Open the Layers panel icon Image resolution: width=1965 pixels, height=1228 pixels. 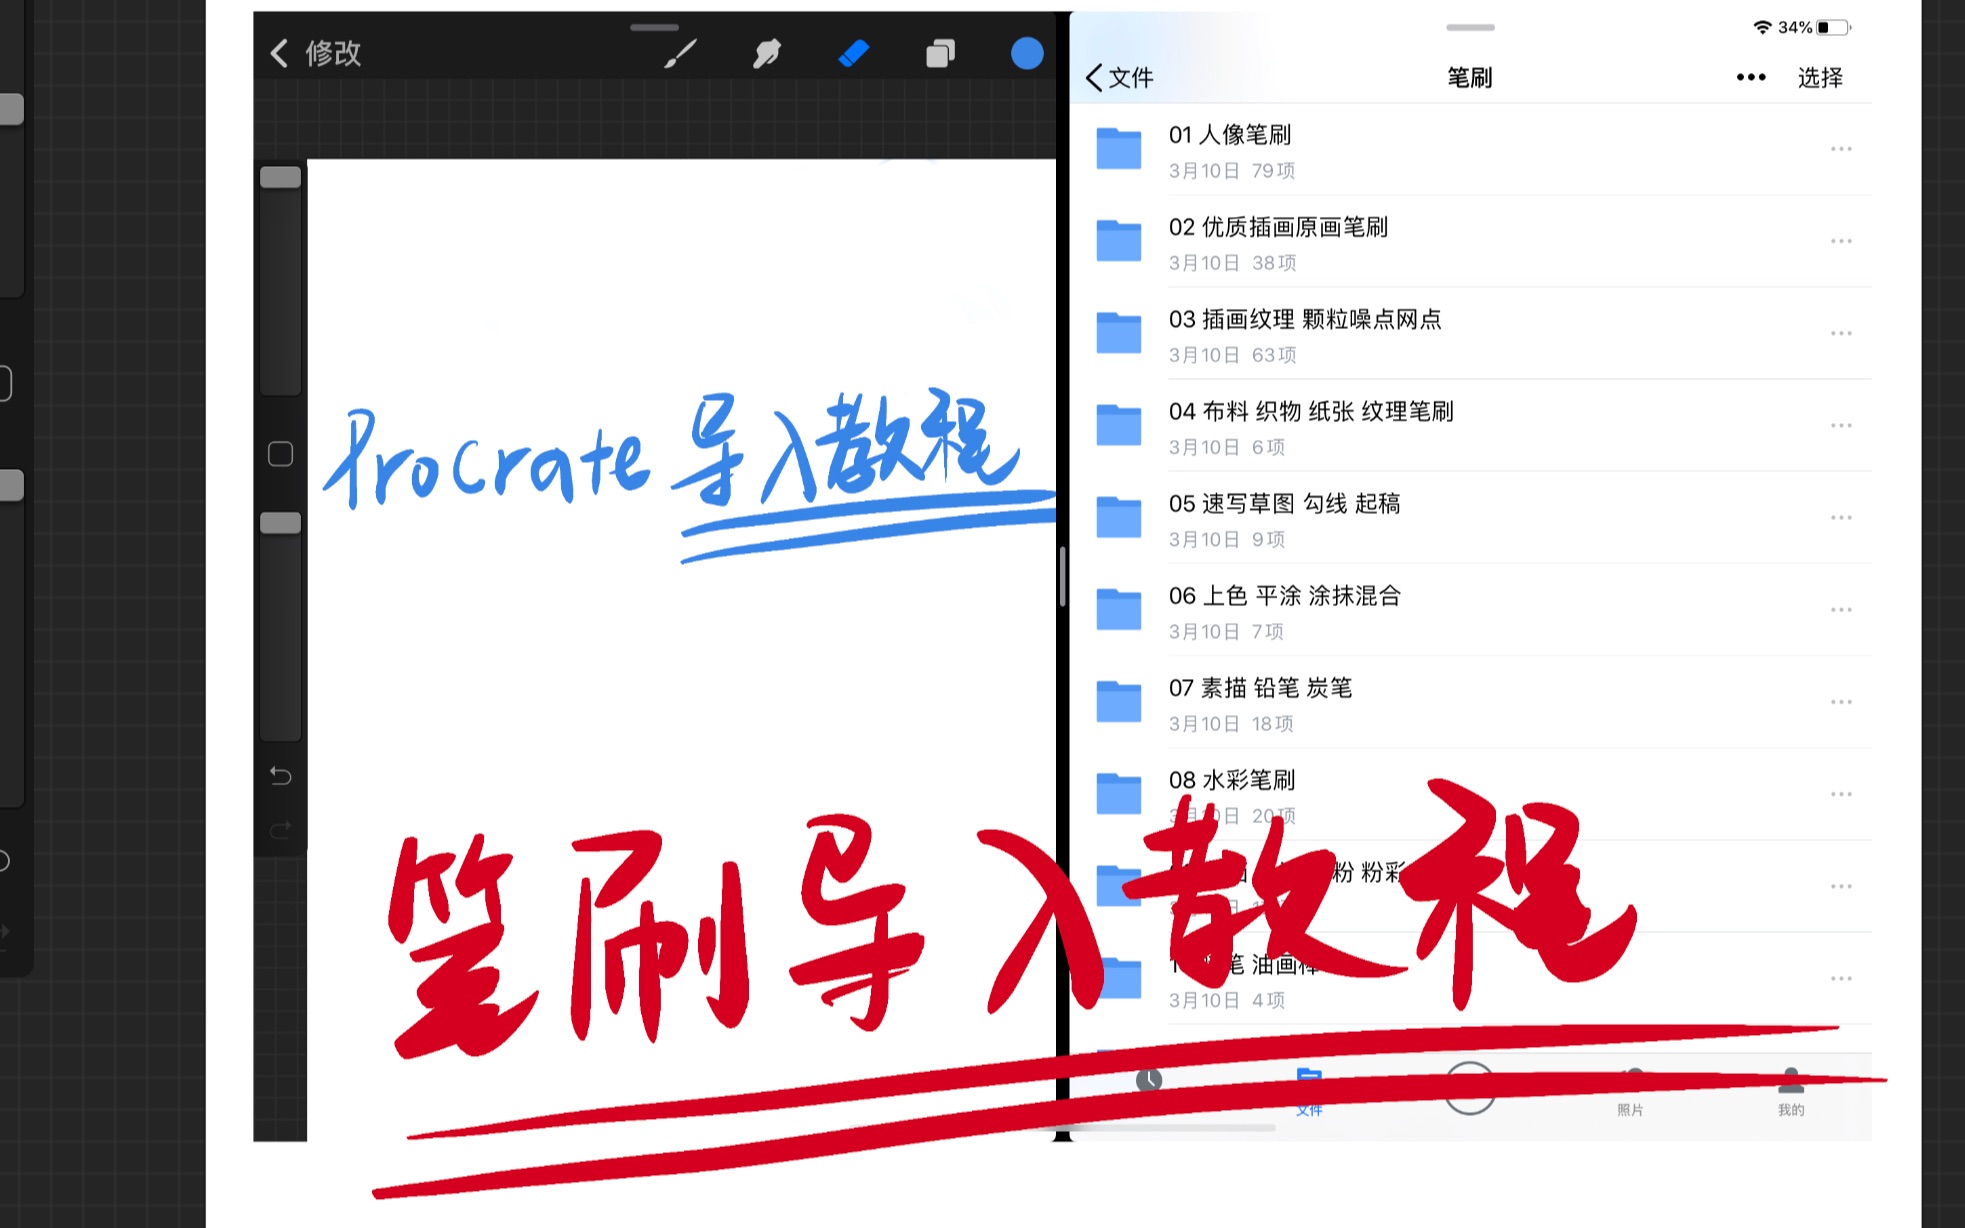939,53
